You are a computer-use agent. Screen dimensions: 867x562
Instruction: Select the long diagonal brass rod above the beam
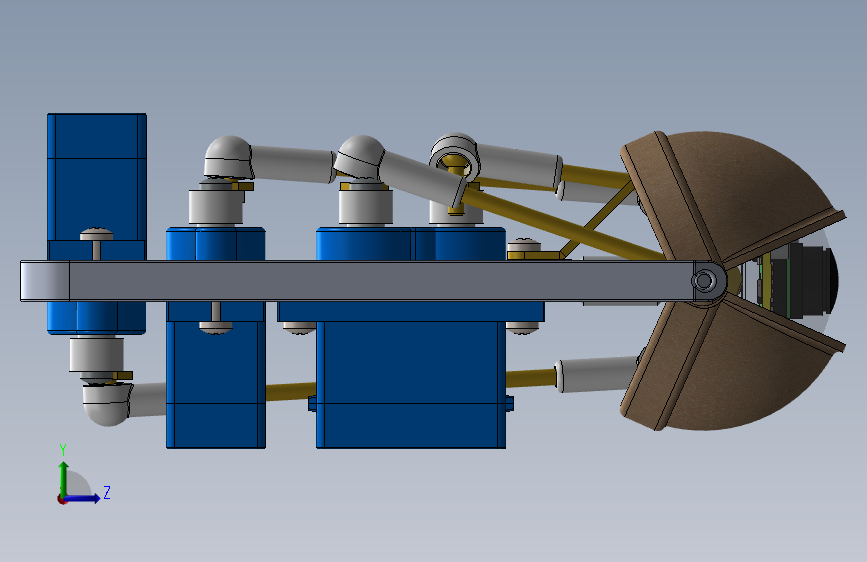[564, 224]
